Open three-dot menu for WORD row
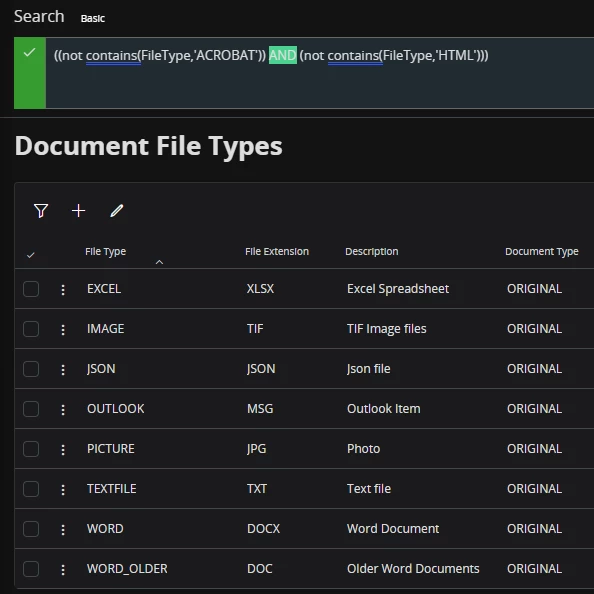This screenshot has height=594, width=594. pyautogui.click(x=63, y=530)
